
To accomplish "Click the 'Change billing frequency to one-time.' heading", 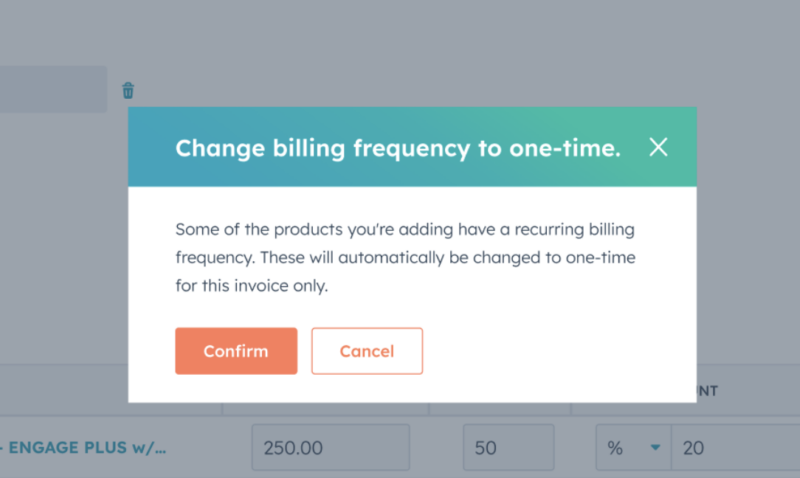I will pyautogui.click(x=398, y=148).
